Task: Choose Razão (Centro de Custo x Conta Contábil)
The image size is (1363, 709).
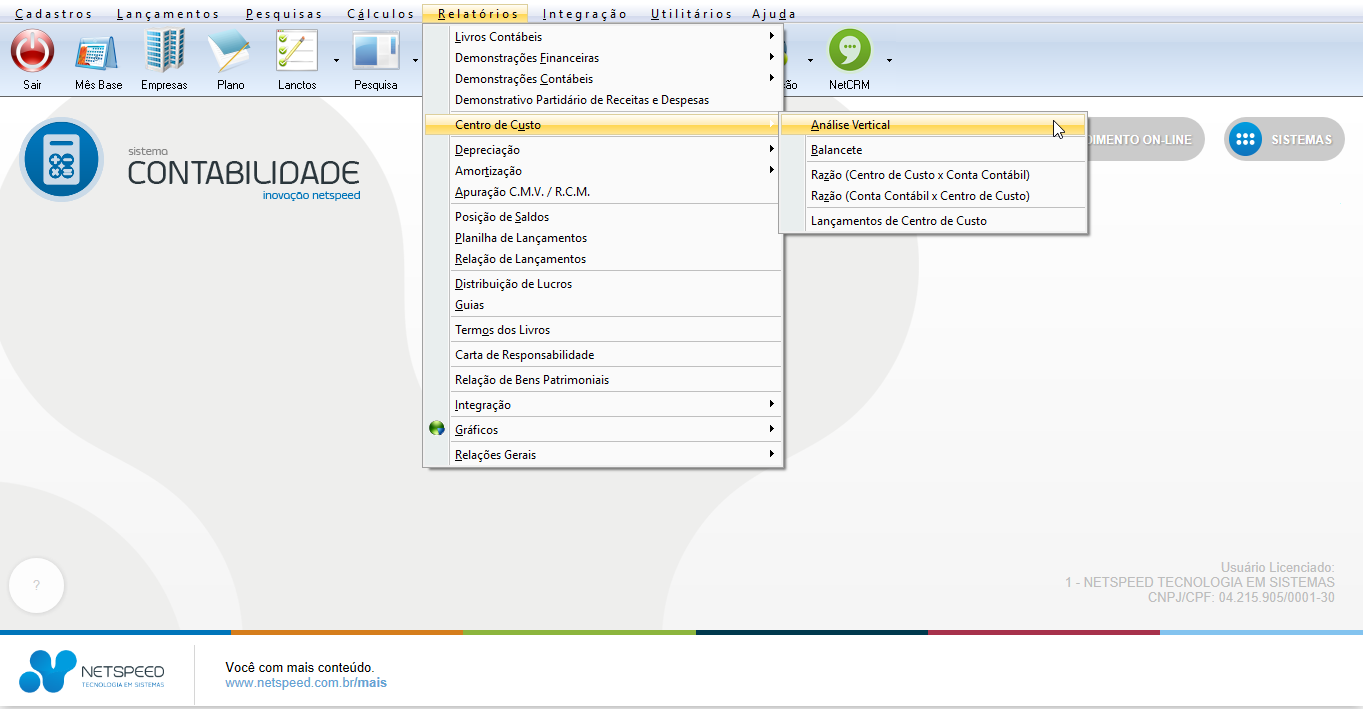Action: pyautogui.click(x=933, y=175)
